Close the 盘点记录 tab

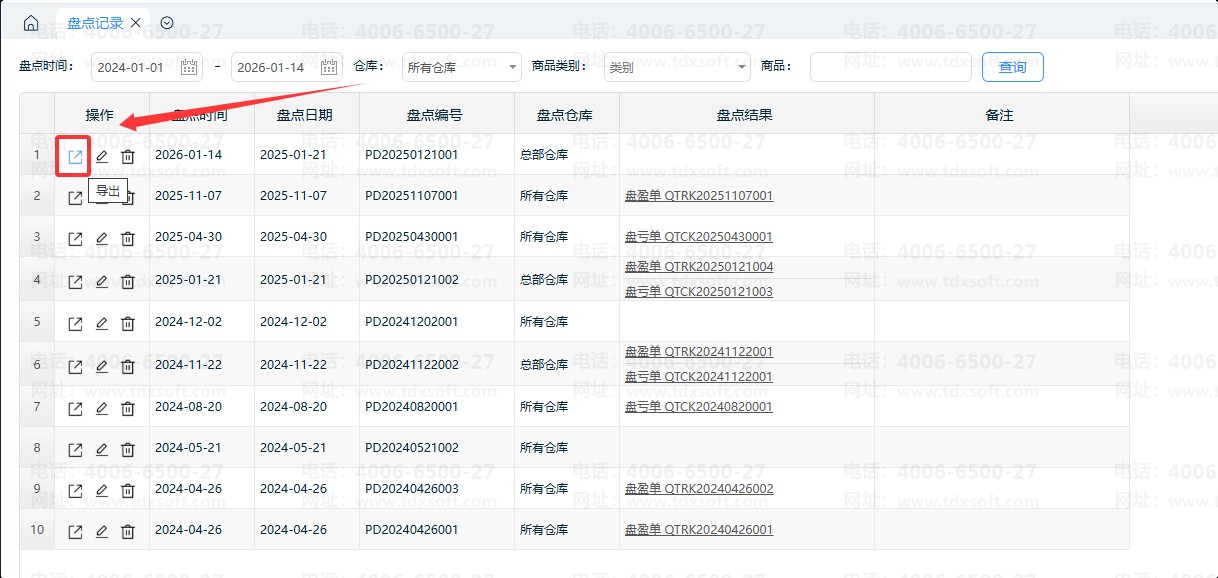(x=136, y=23)
